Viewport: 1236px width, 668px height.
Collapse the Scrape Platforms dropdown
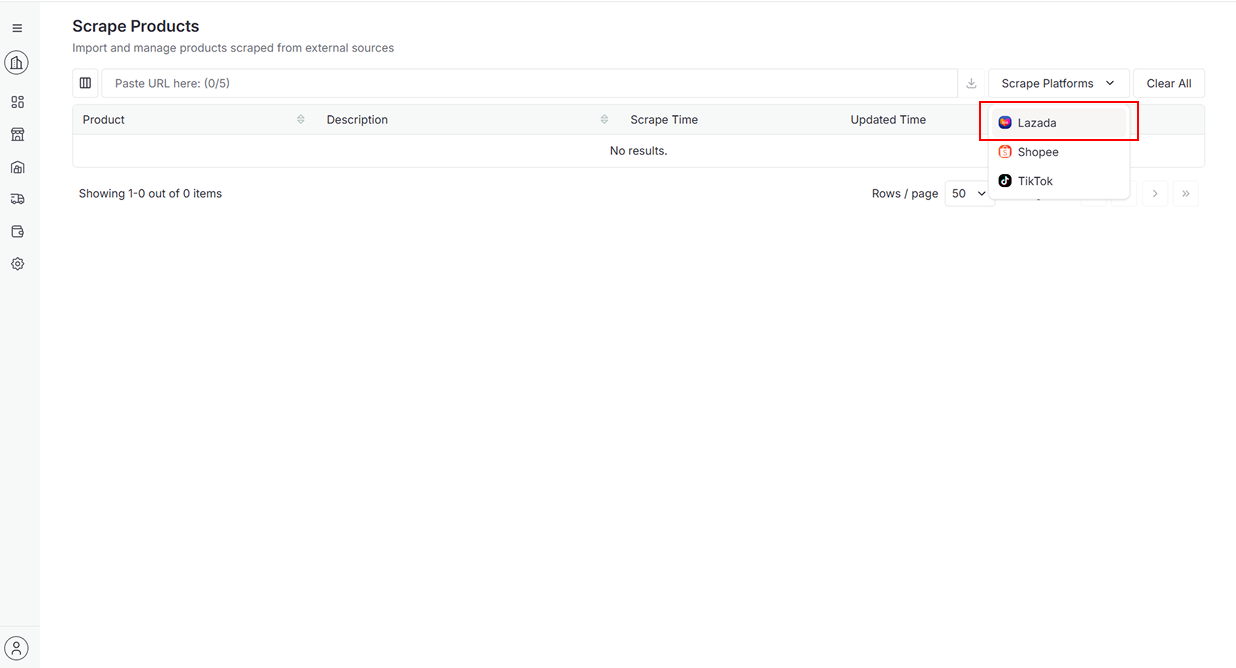coord(1058,84)
